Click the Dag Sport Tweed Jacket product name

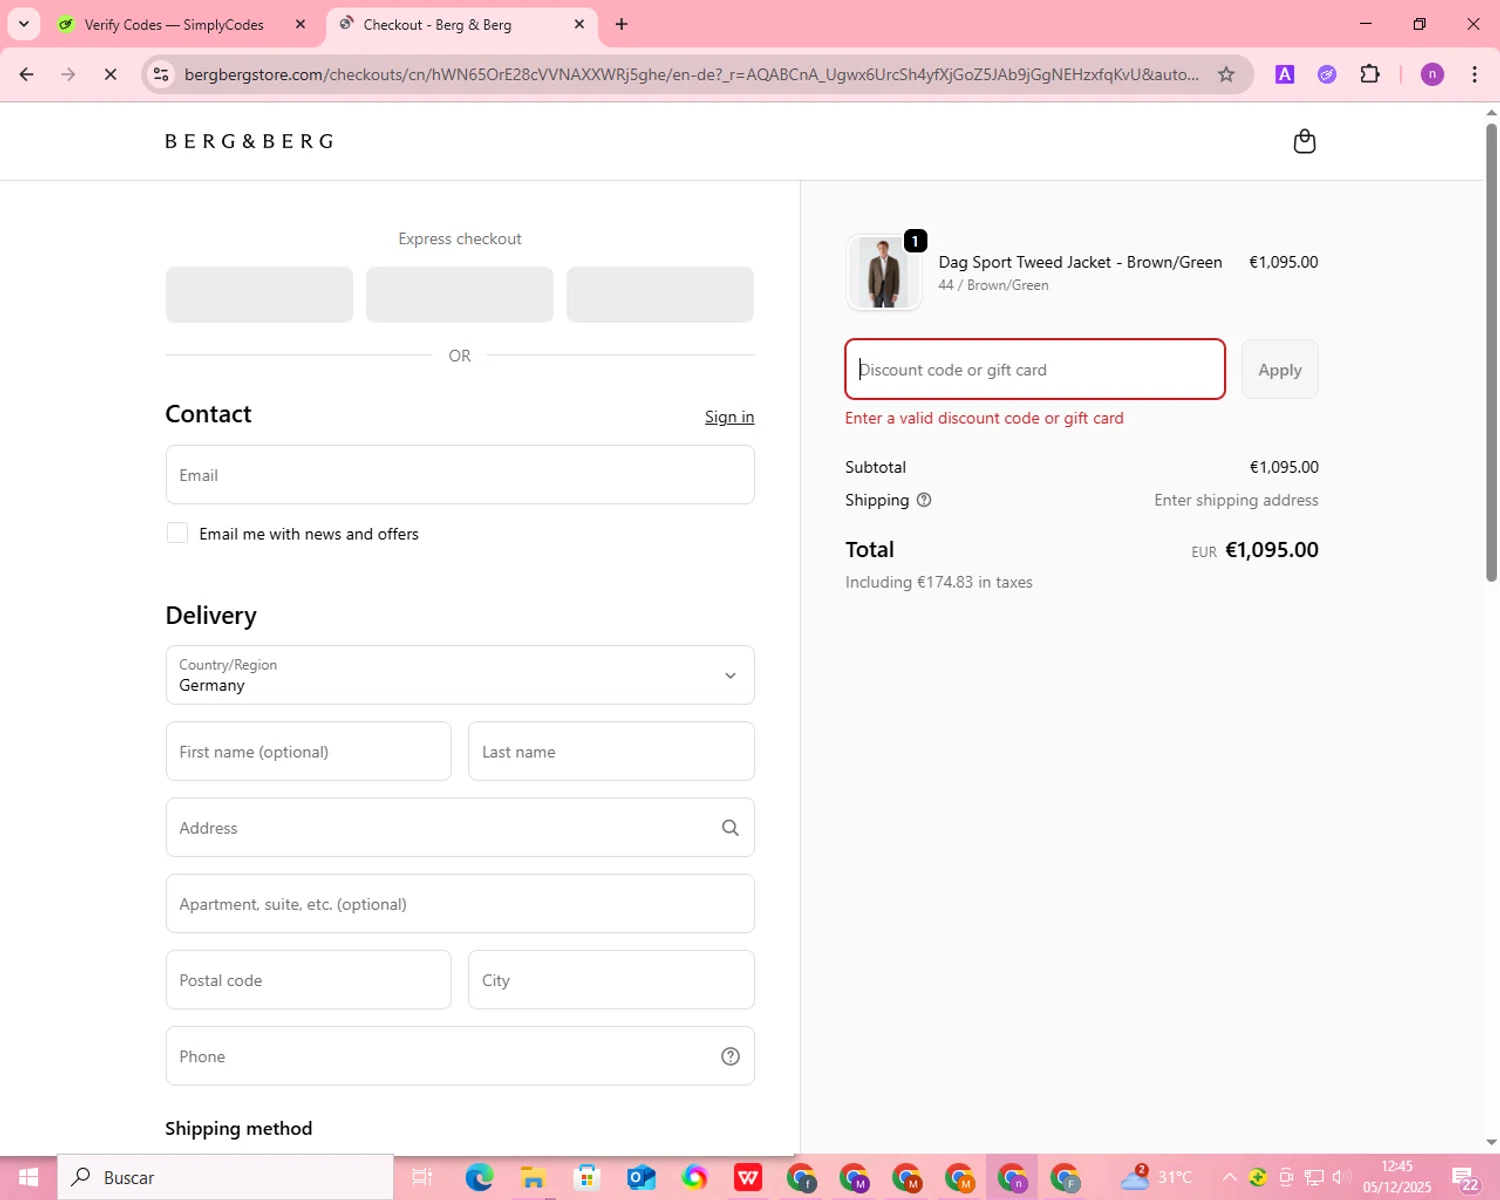coord(1080,262)
